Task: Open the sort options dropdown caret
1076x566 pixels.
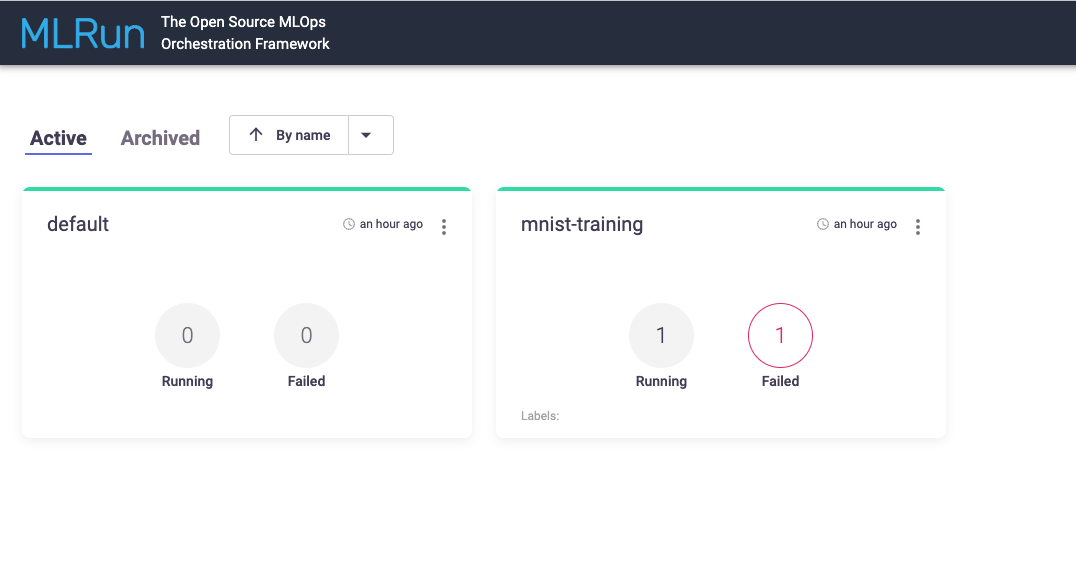Action: pyautogui.click(x=366, y=135)
